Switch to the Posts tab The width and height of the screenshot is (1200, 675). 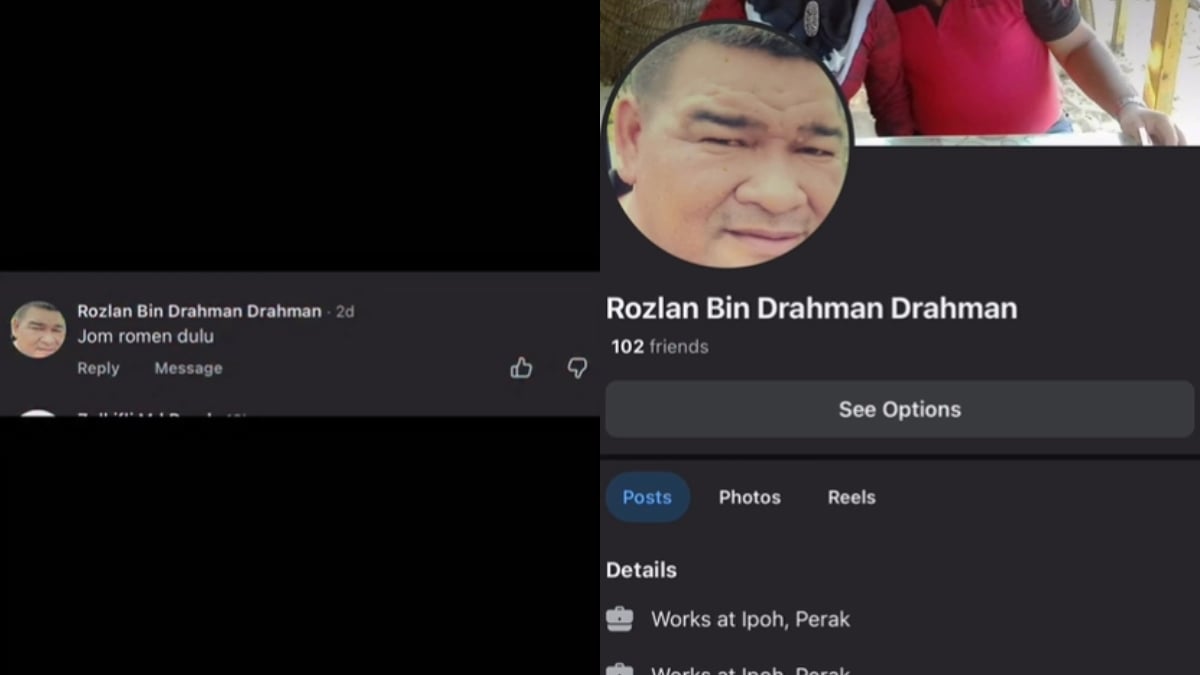(x=647, y=497)
